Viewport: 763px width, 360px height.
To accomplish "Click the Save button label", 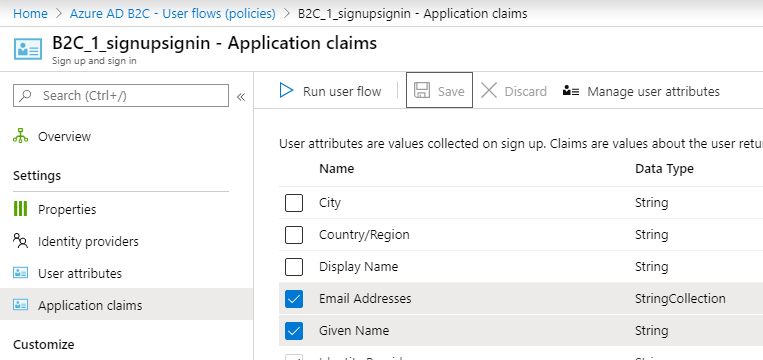I will (451, 91).
